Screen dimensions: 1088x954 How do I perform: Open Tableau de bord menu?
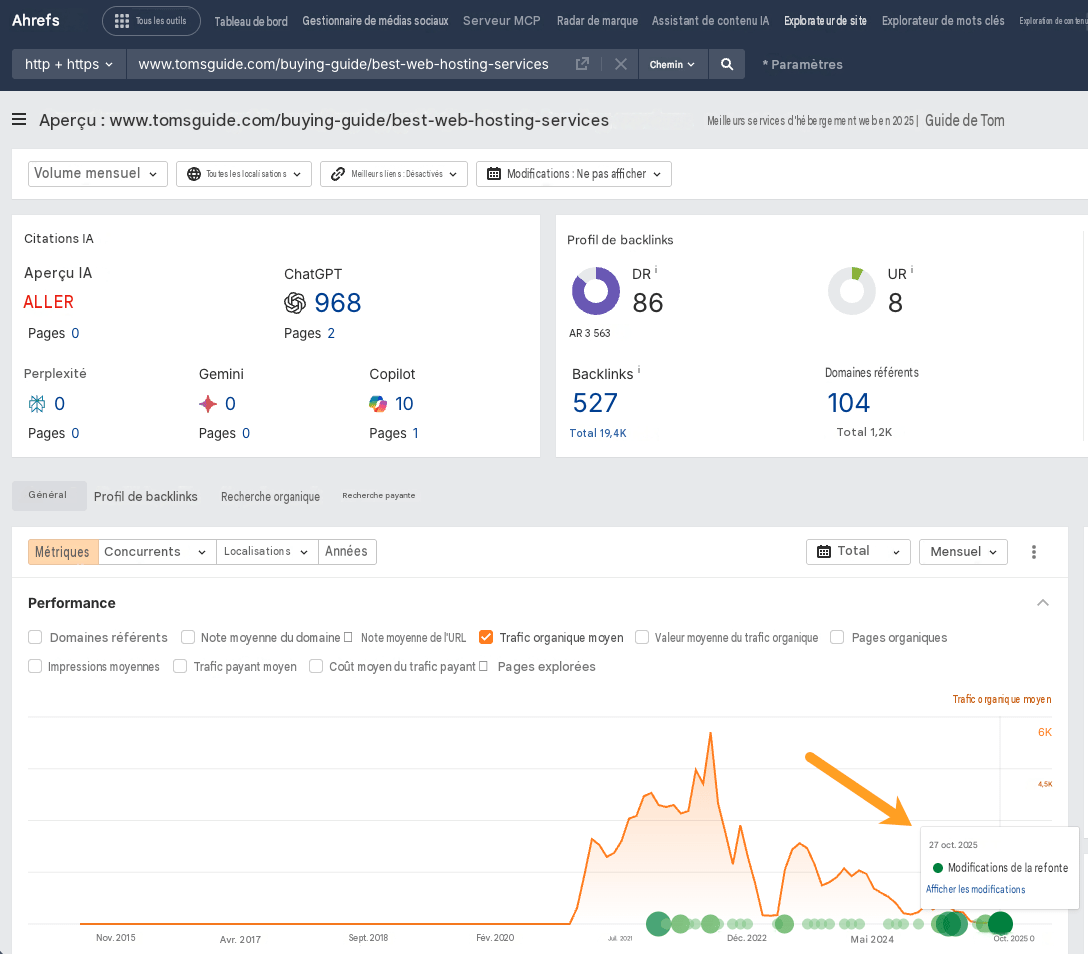pos(251,21)
